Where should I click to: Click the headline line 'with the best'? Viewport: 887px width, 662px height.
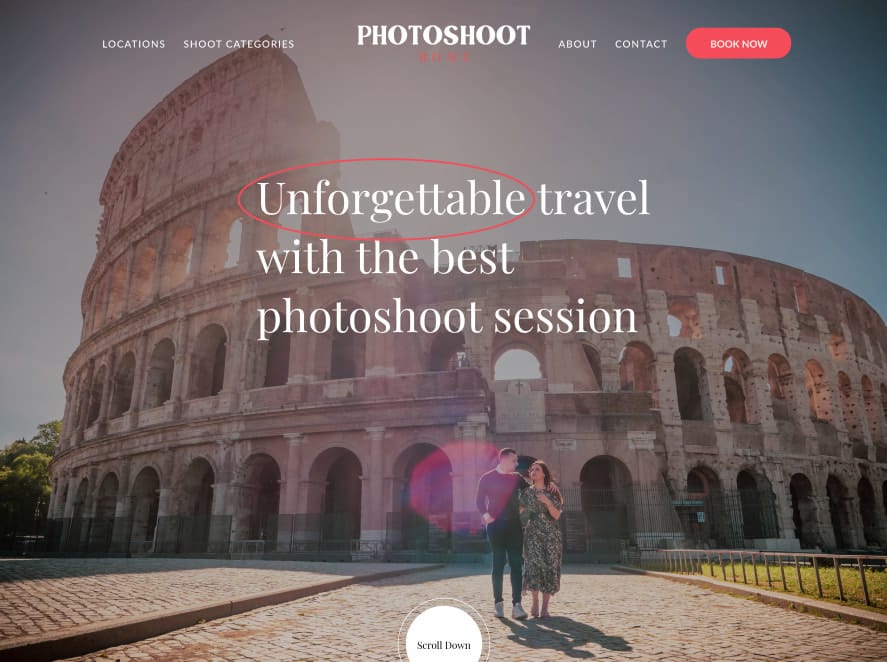(385, 257)
